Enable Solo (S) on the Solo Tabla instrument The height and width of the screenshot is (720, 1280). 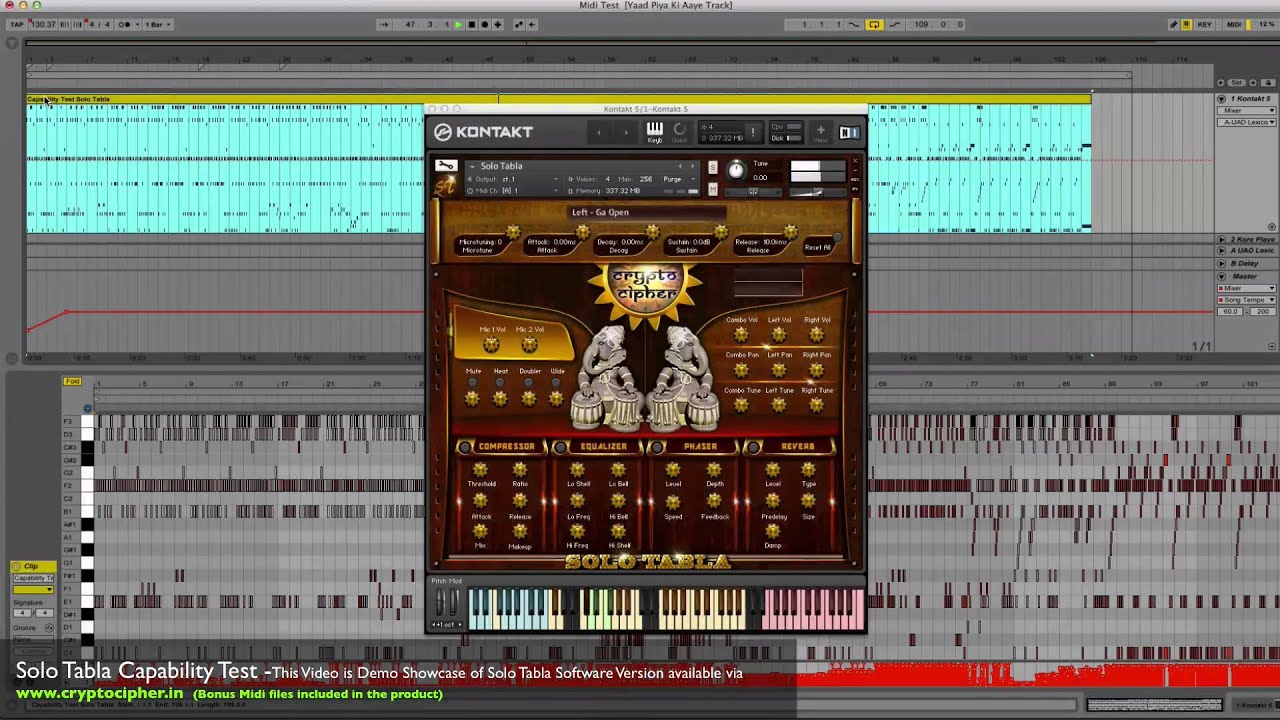pyautogui.click(x=713, y=166)
